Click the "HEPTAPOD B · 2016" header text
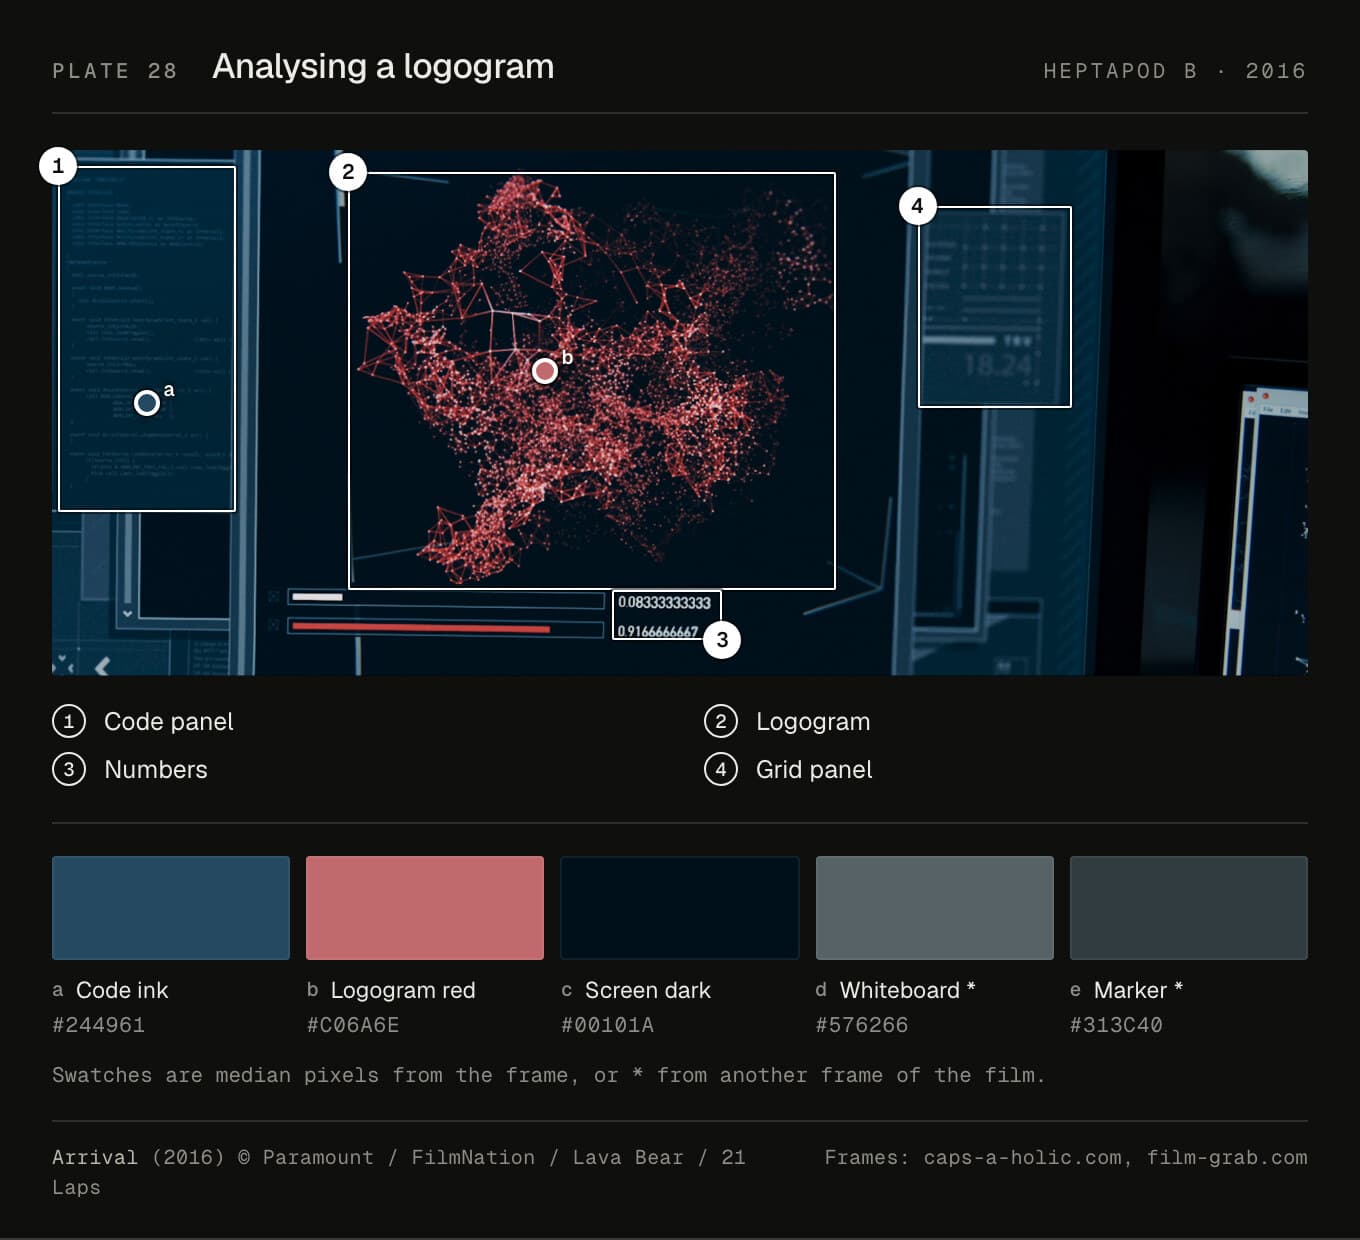This screenshot has width=1360, height=1240. [x=1175, y=71]
